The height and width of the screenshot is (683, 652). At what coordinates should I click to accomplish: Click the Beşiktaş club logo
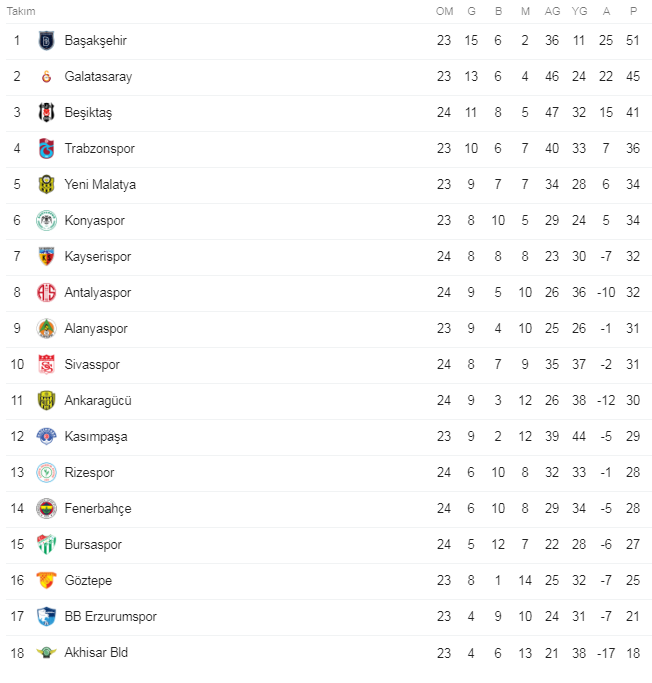46,112
